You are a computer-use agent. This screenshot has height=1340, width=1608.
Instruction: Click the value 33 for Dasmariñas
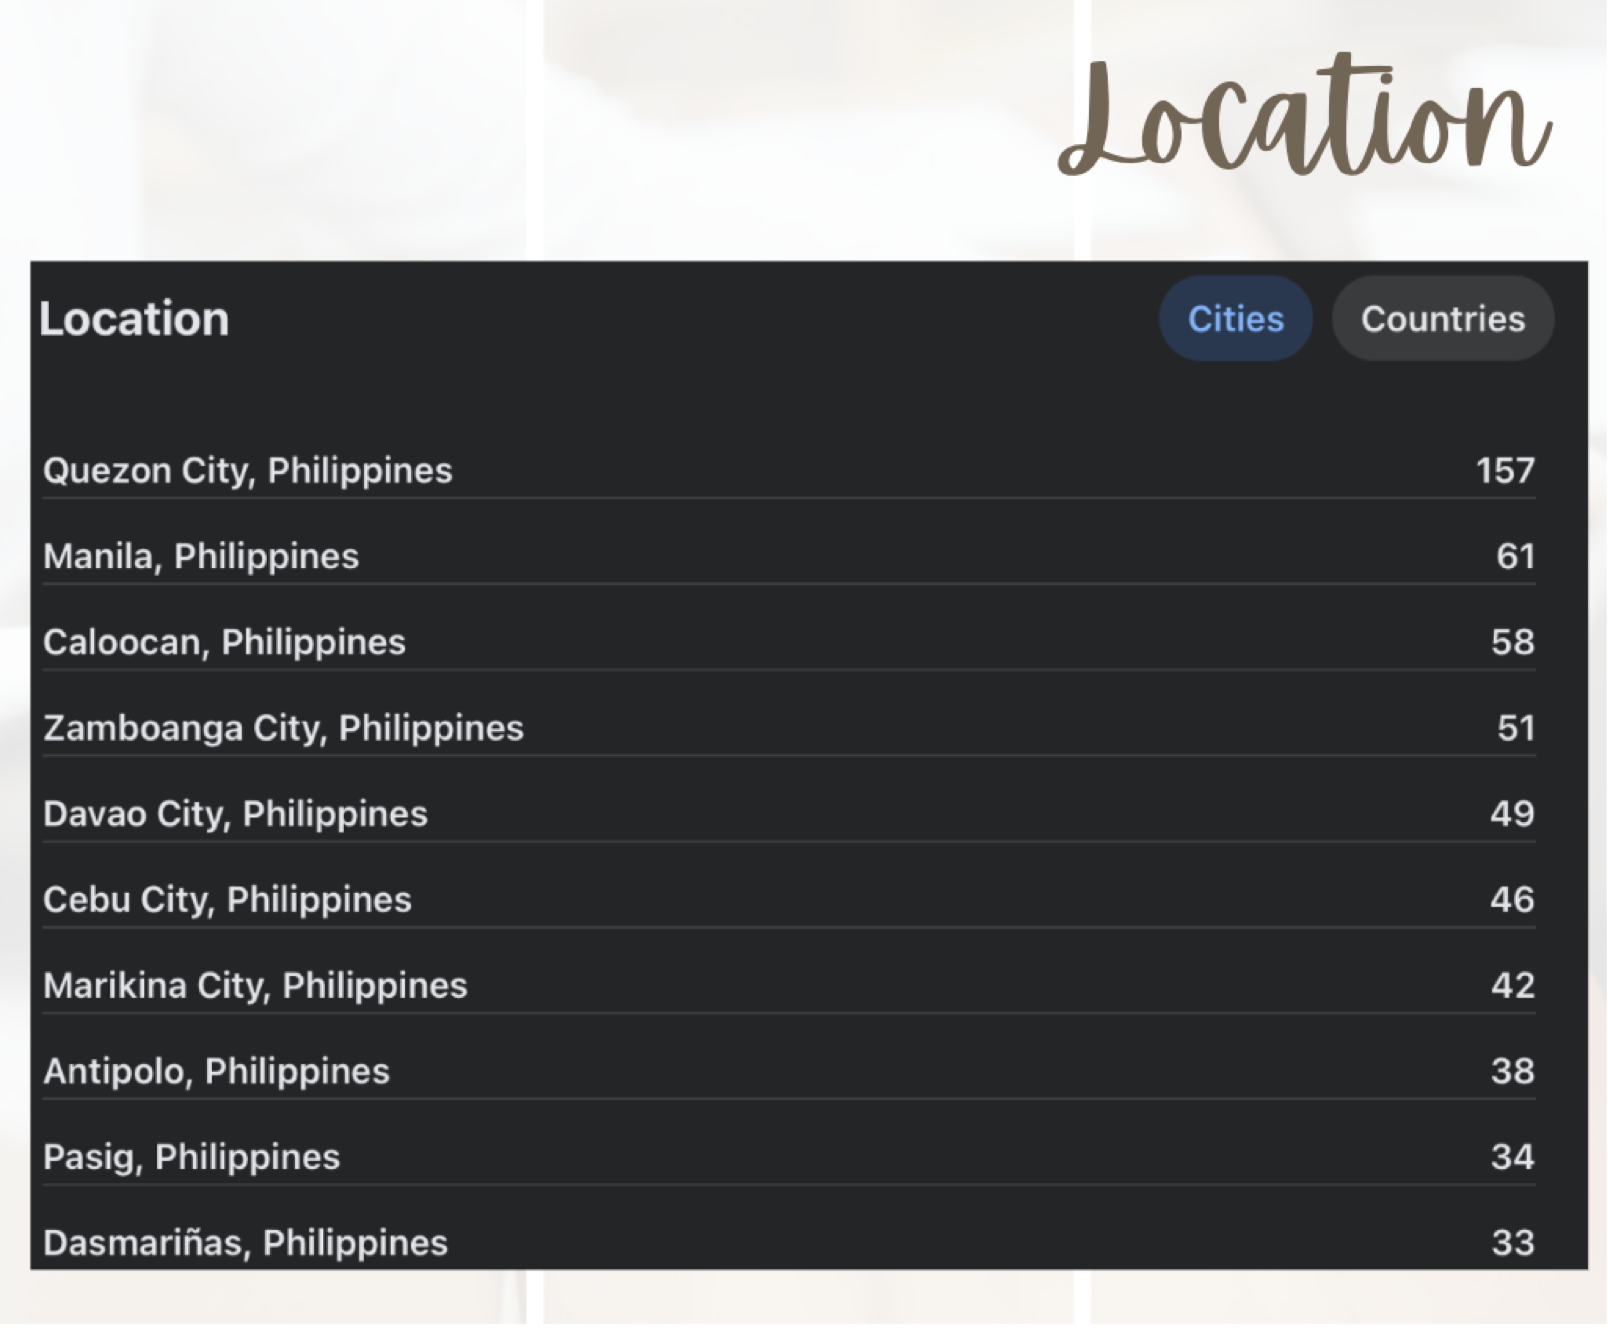[x=1513, y=1243]
